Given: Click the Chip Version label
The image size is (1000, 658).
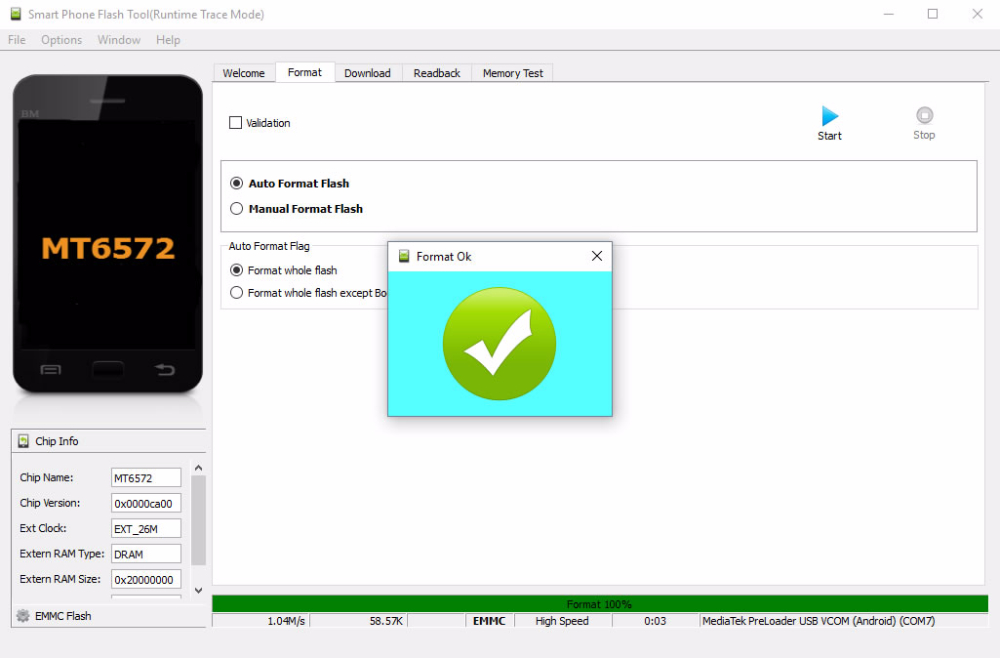Looking at the screenshot, I should point(50,502).
